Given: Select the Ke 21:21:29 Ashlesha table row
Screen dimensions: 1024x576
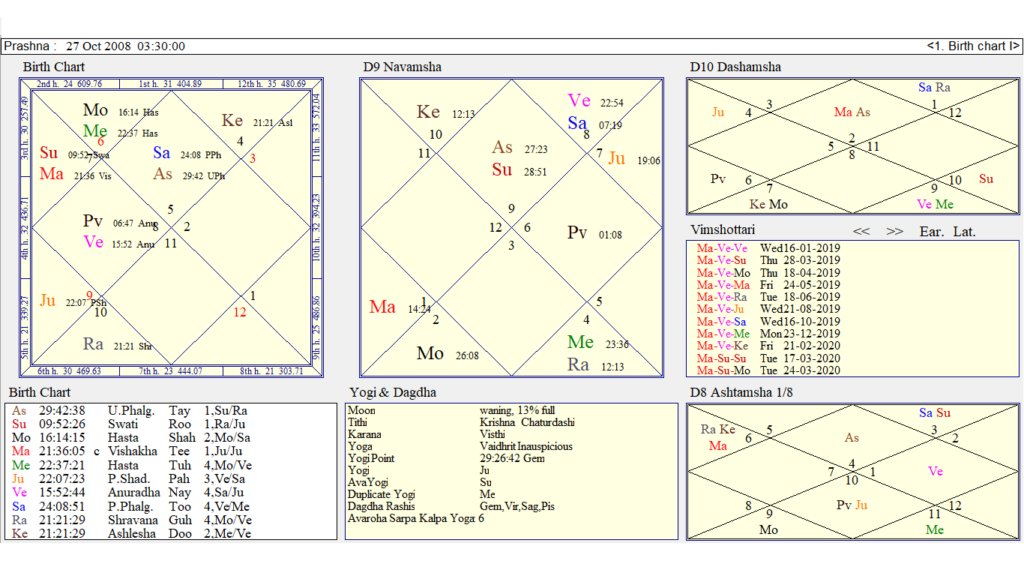Looking at the screenshot, I should [x=129, y=534].
